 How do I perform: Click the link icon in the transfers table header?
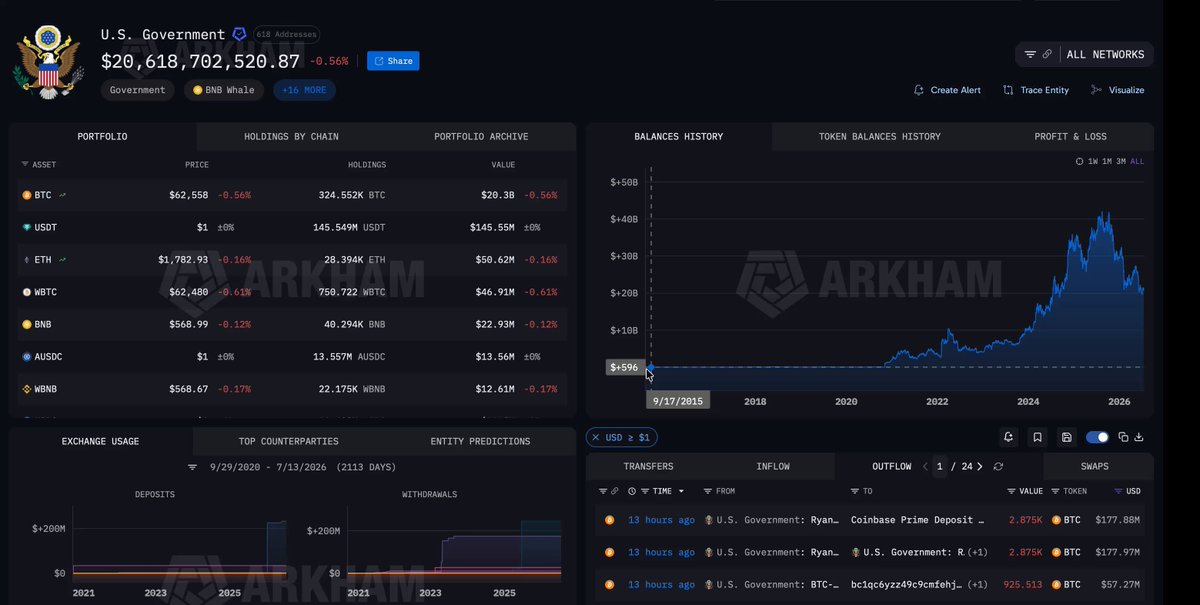[x=614, y=492]
